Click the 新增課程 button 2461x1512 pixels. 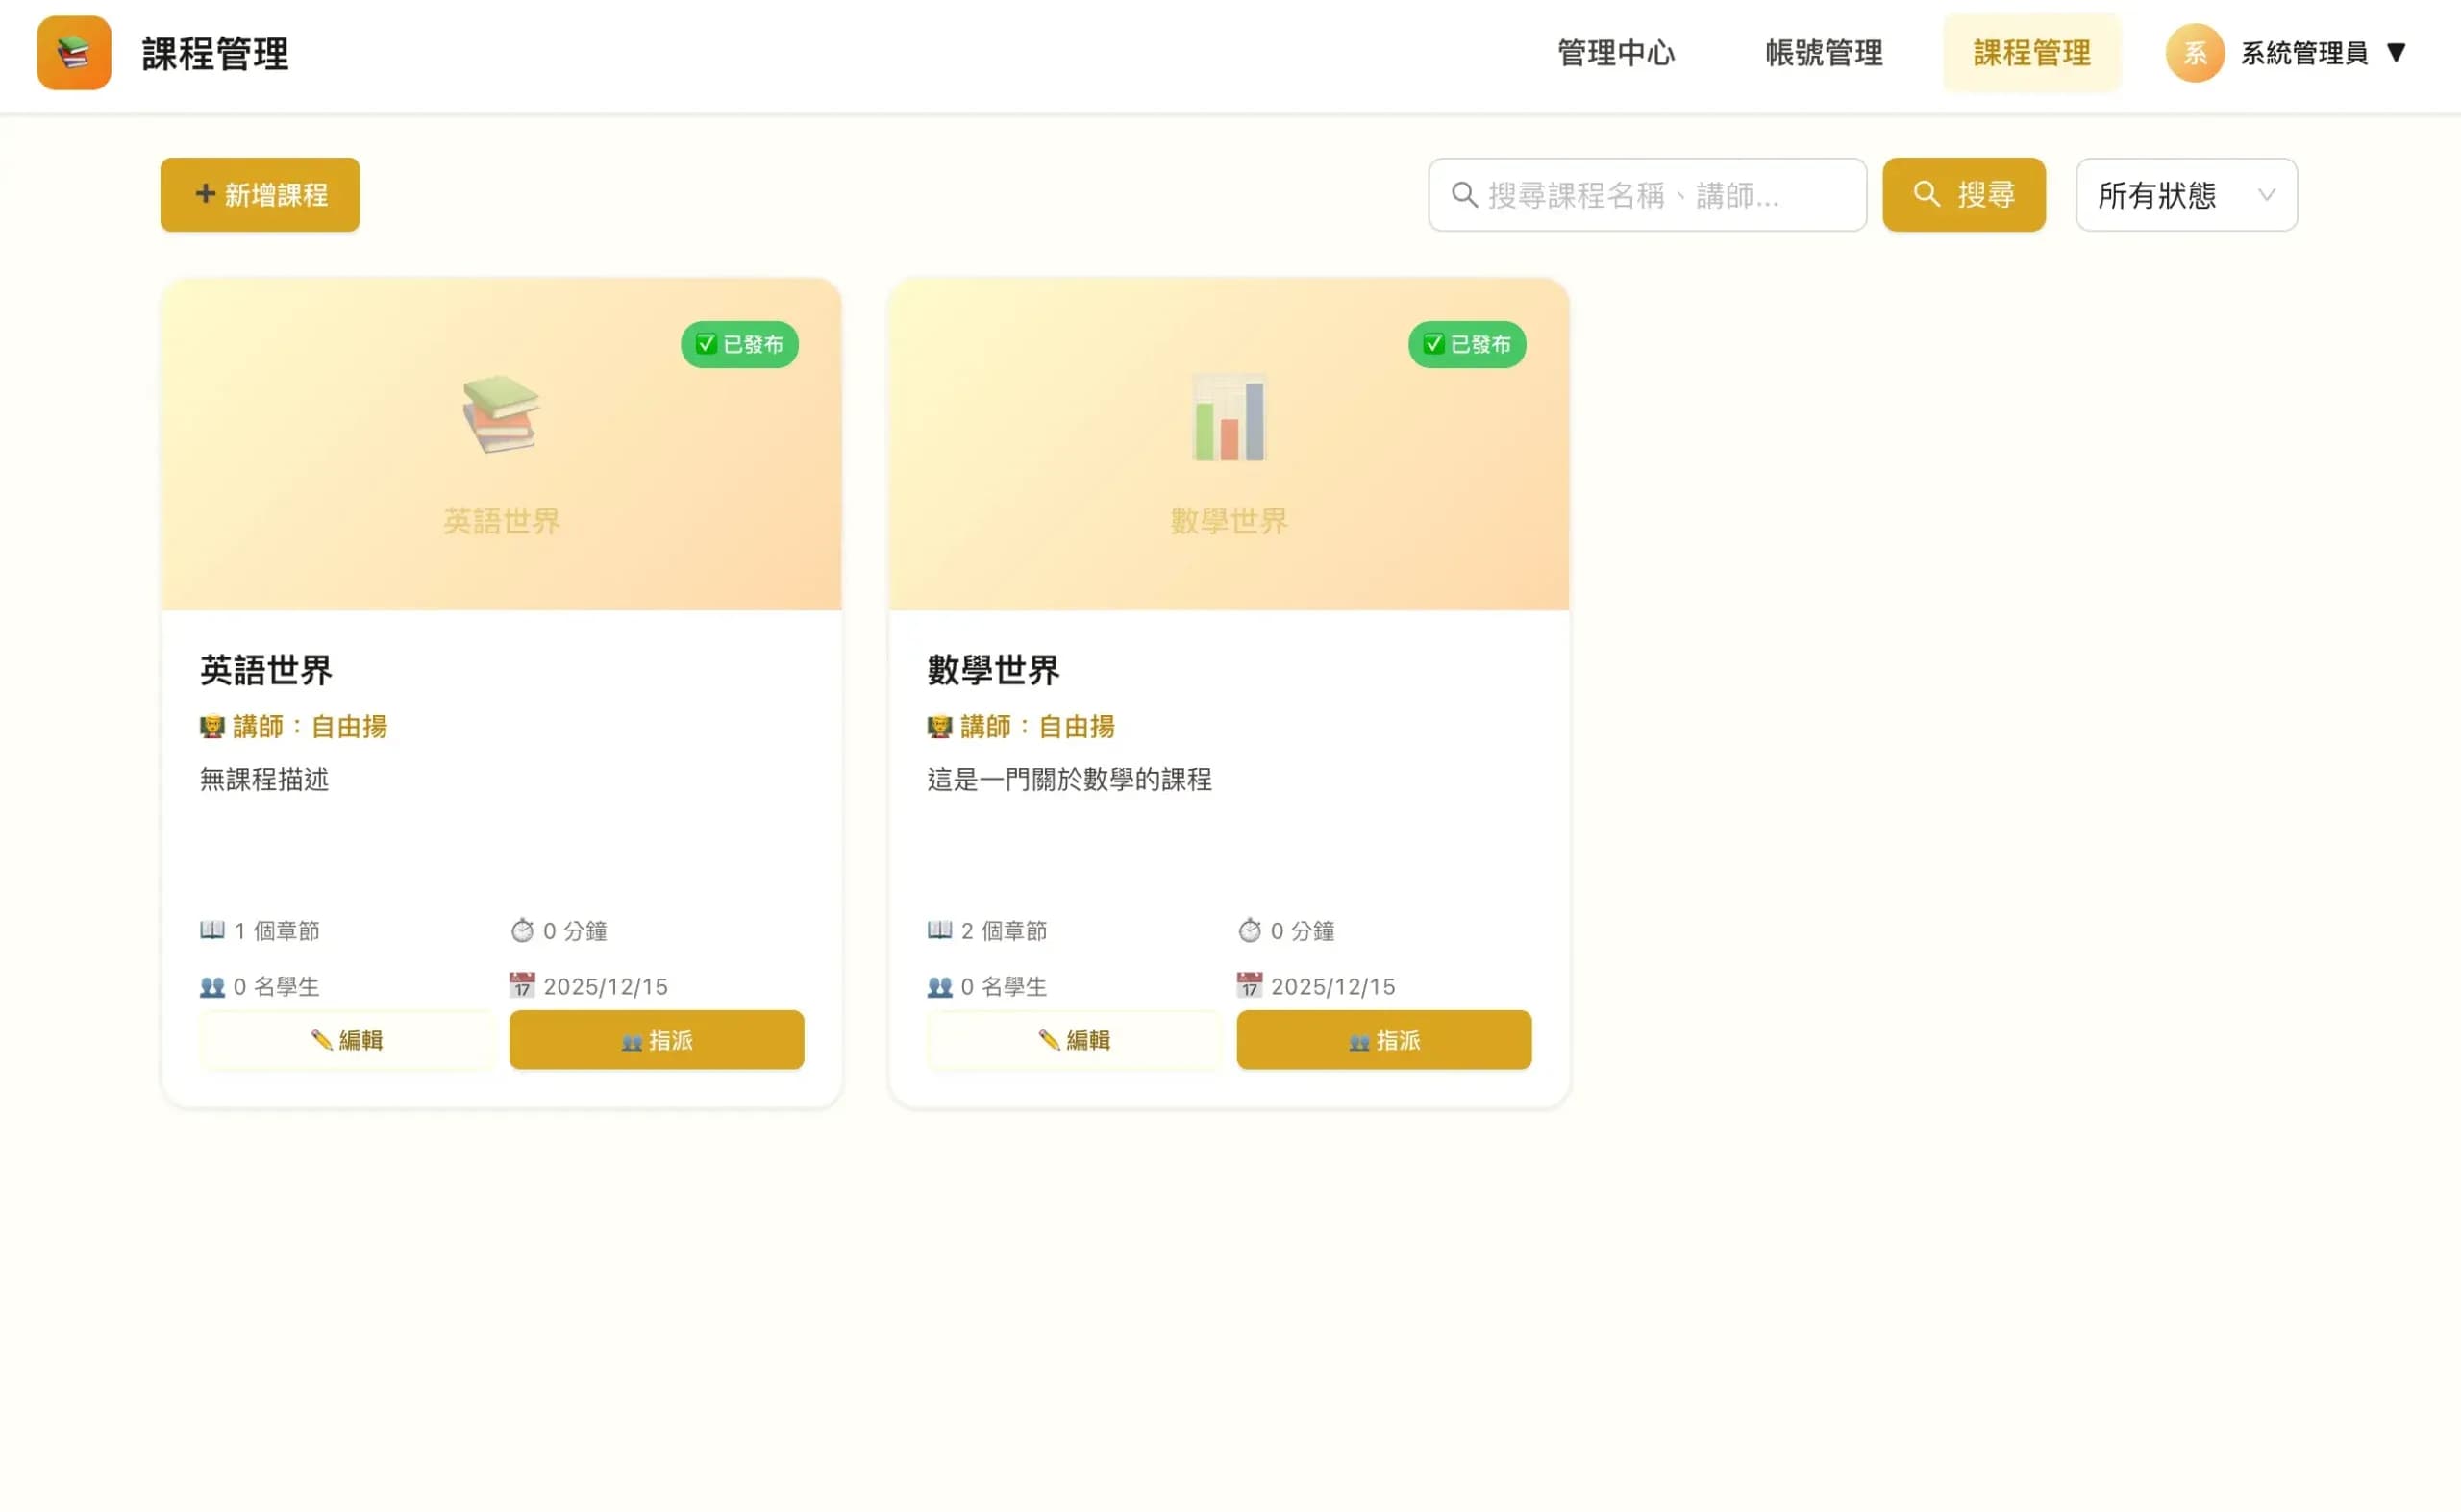pos(259,195)
